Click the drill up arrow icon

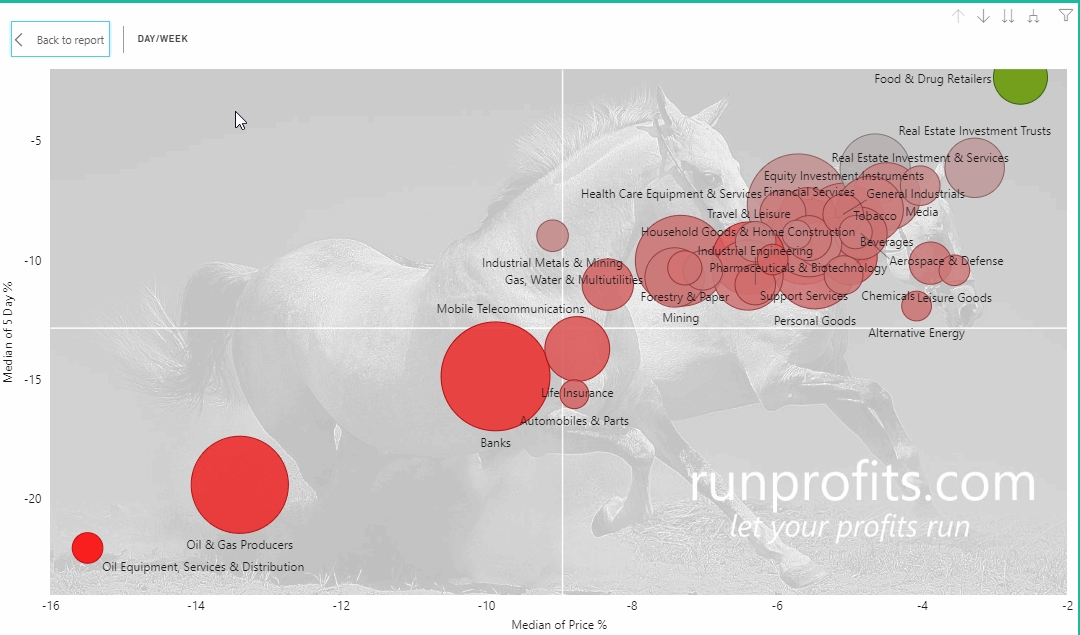958,16
